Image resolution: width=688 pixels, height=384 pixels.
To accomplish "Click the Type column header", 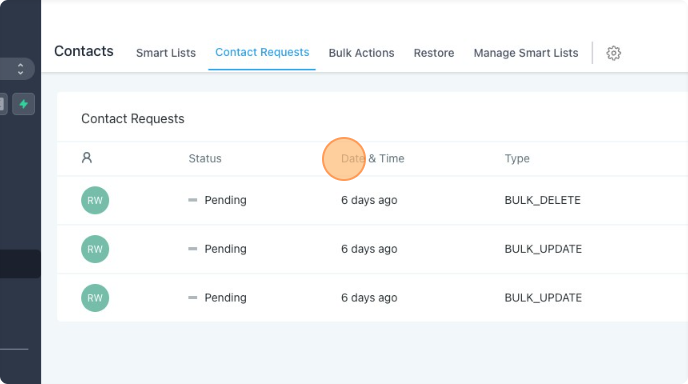I will coord(517,158).
